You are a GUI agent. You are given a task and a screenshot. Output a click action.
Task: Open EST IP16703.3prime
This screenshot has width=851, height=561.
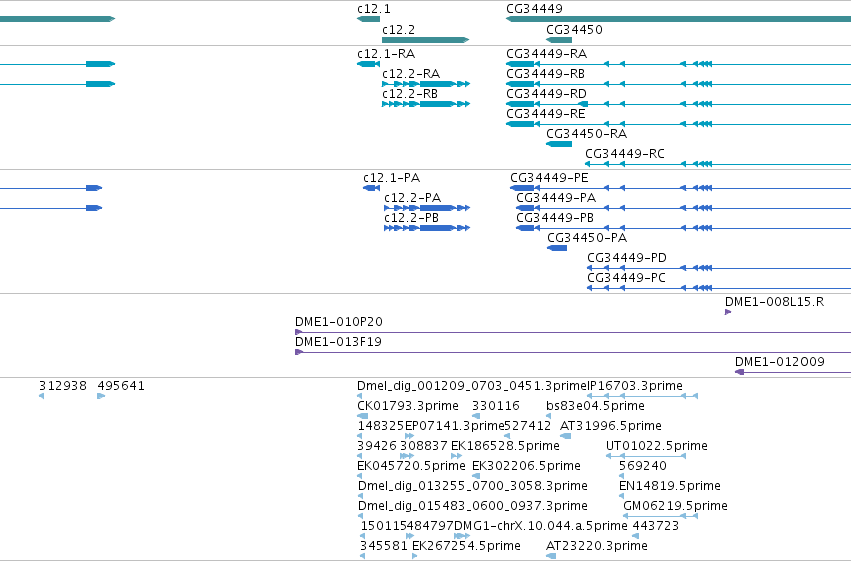pos(635,386)
